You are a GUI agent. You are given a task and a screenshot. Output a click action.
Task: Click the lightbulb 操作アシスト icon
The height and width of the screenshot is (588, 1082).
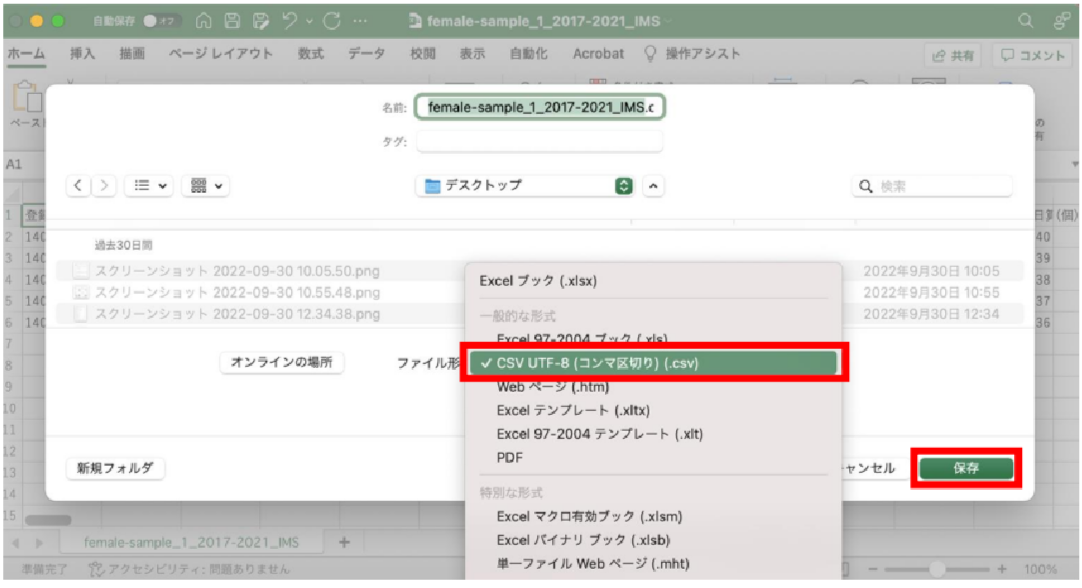pos(649,54)
